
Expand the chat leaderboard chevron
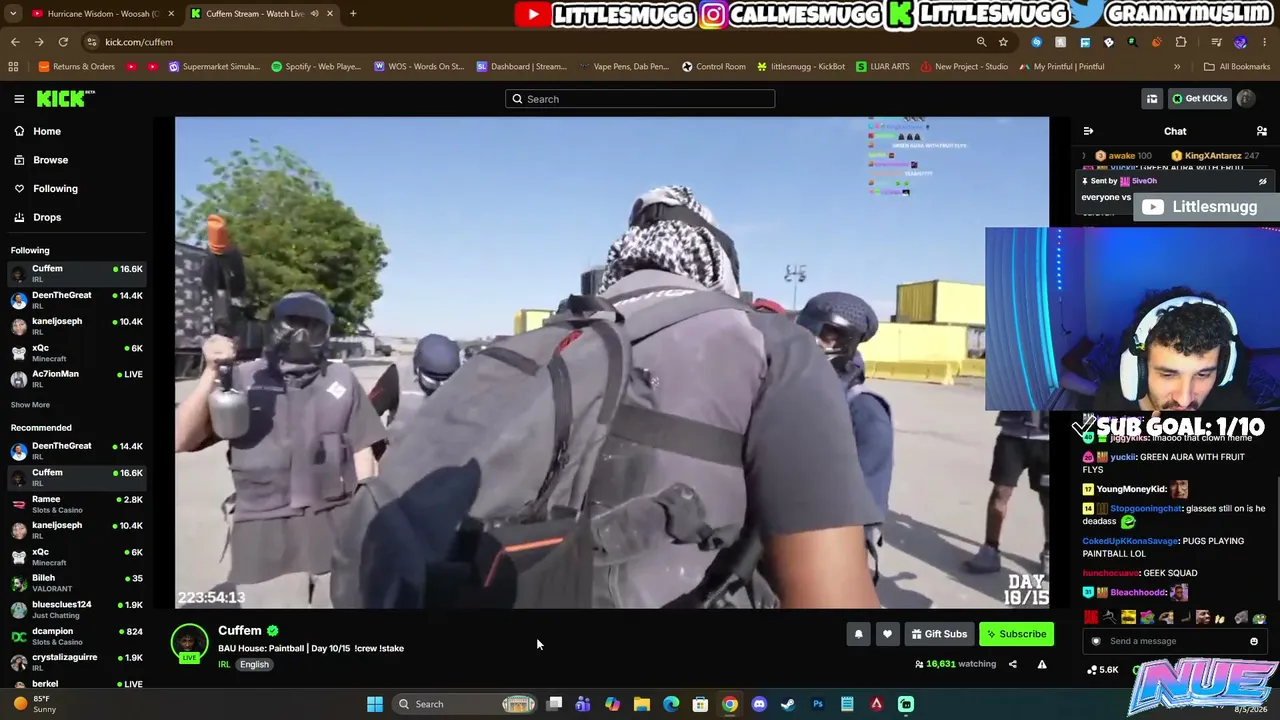tap(1085, 156)
